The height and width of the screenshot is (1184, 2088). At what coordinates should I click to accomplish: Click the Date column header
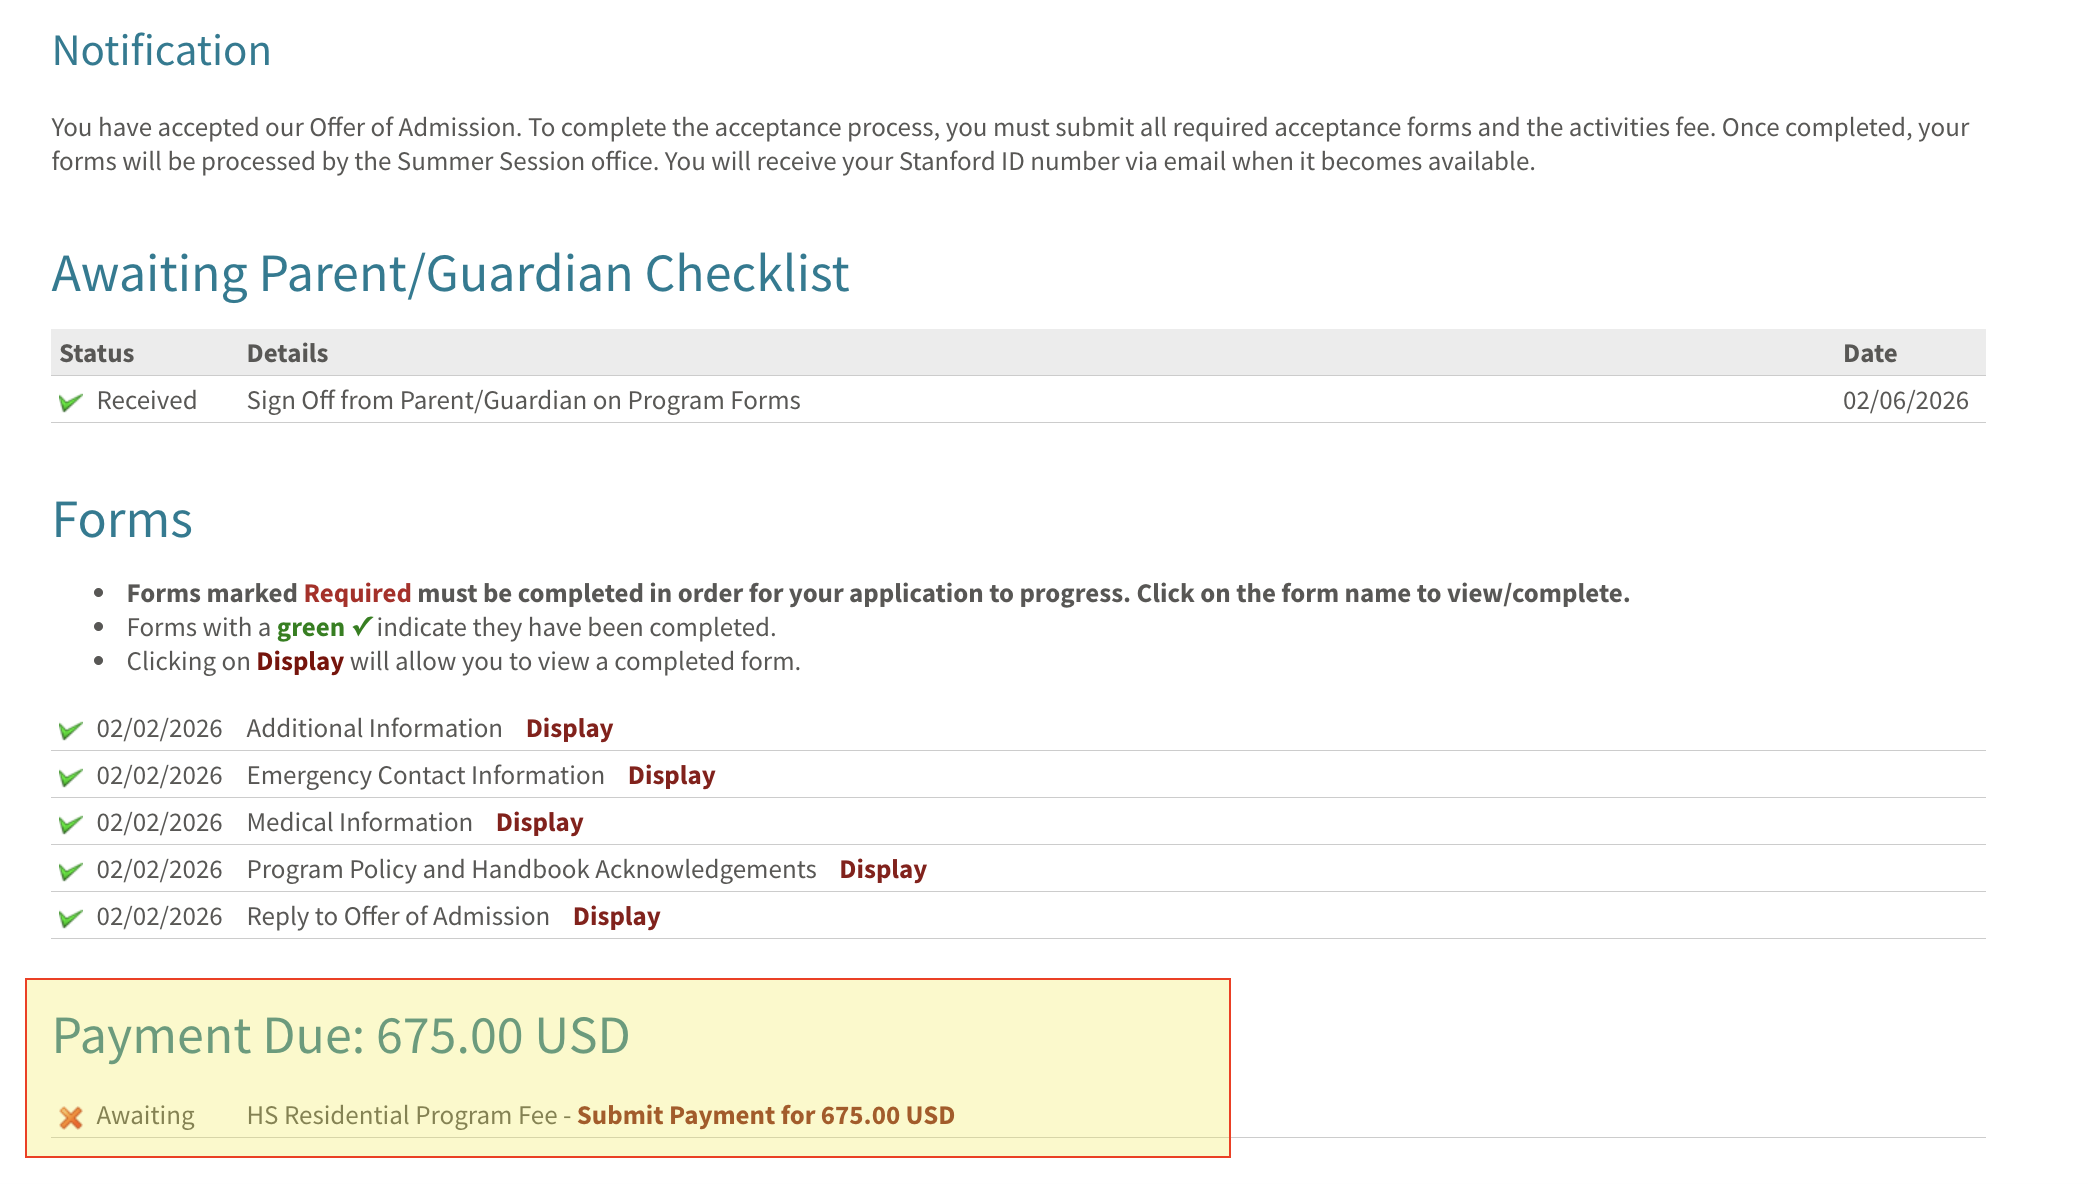(1869, 353)
